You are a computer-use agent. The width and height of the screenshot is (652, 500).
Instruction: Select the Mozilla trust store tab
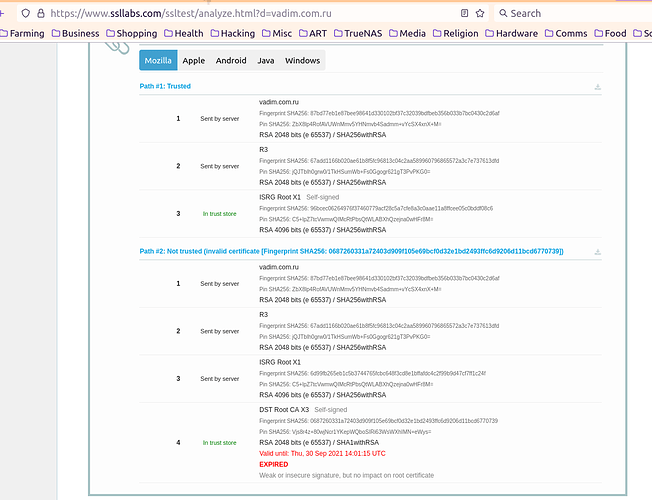click(x=158, y=60)
